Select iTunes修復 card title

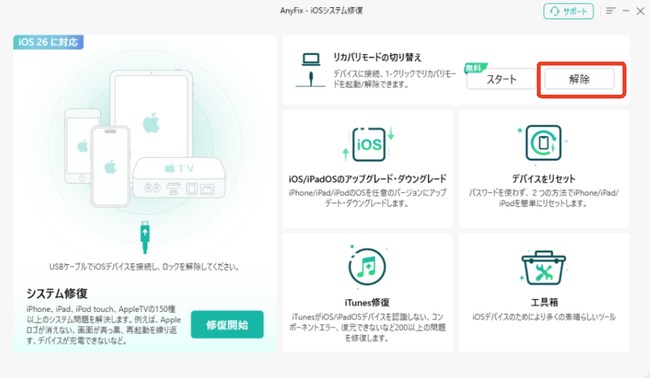(x=367, y=302)
